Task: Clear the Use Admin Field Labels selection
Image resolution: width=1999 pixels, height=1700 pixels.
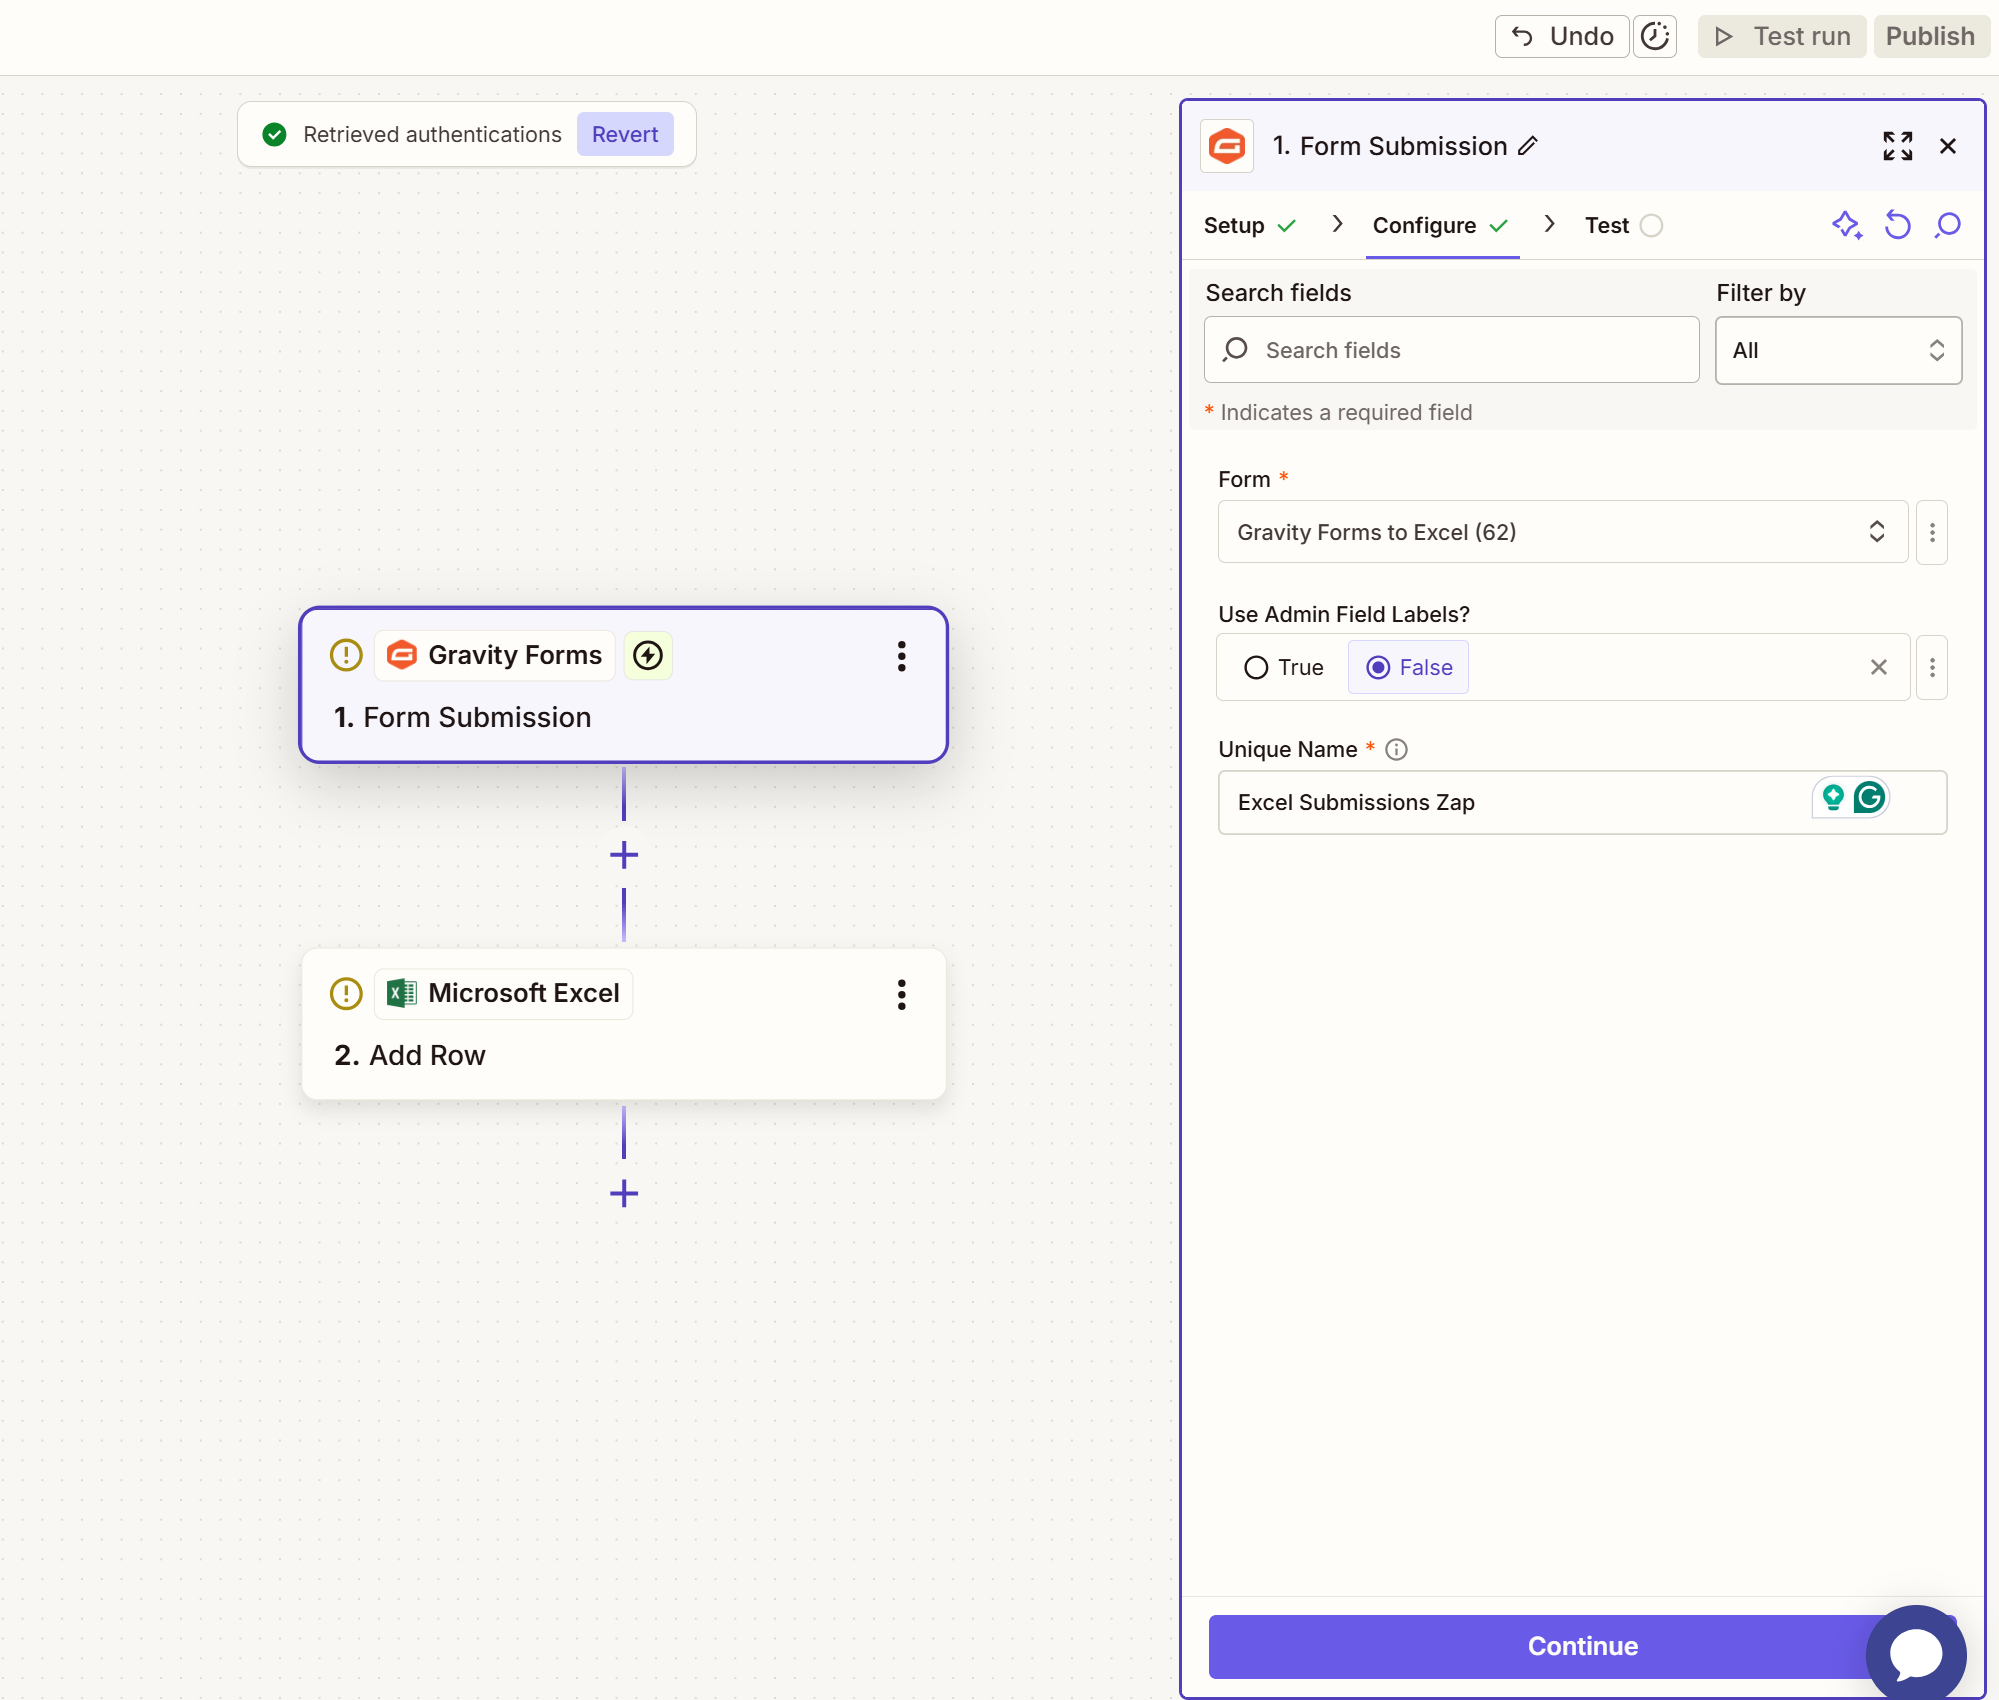Action: pos(1878,667)
